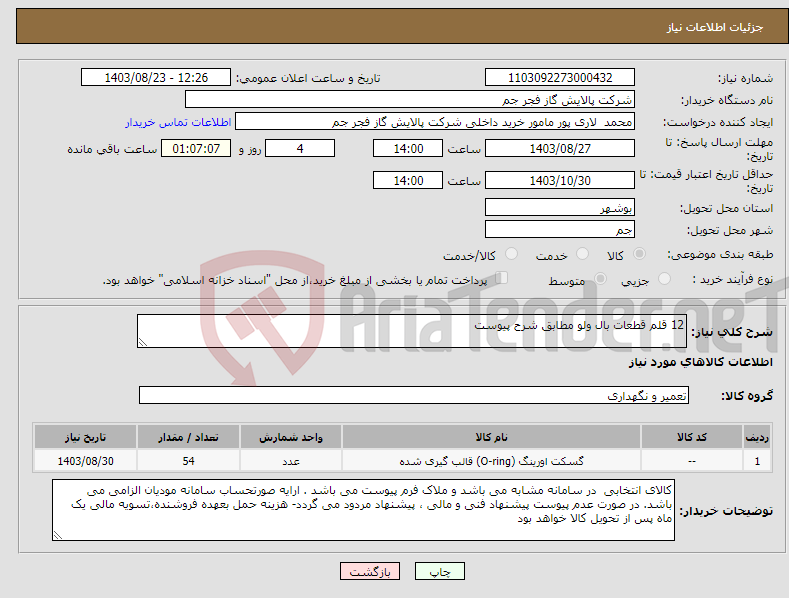The image size is (789, 598).
Task: Select the کالا radio button
Action: pos(640,254)
